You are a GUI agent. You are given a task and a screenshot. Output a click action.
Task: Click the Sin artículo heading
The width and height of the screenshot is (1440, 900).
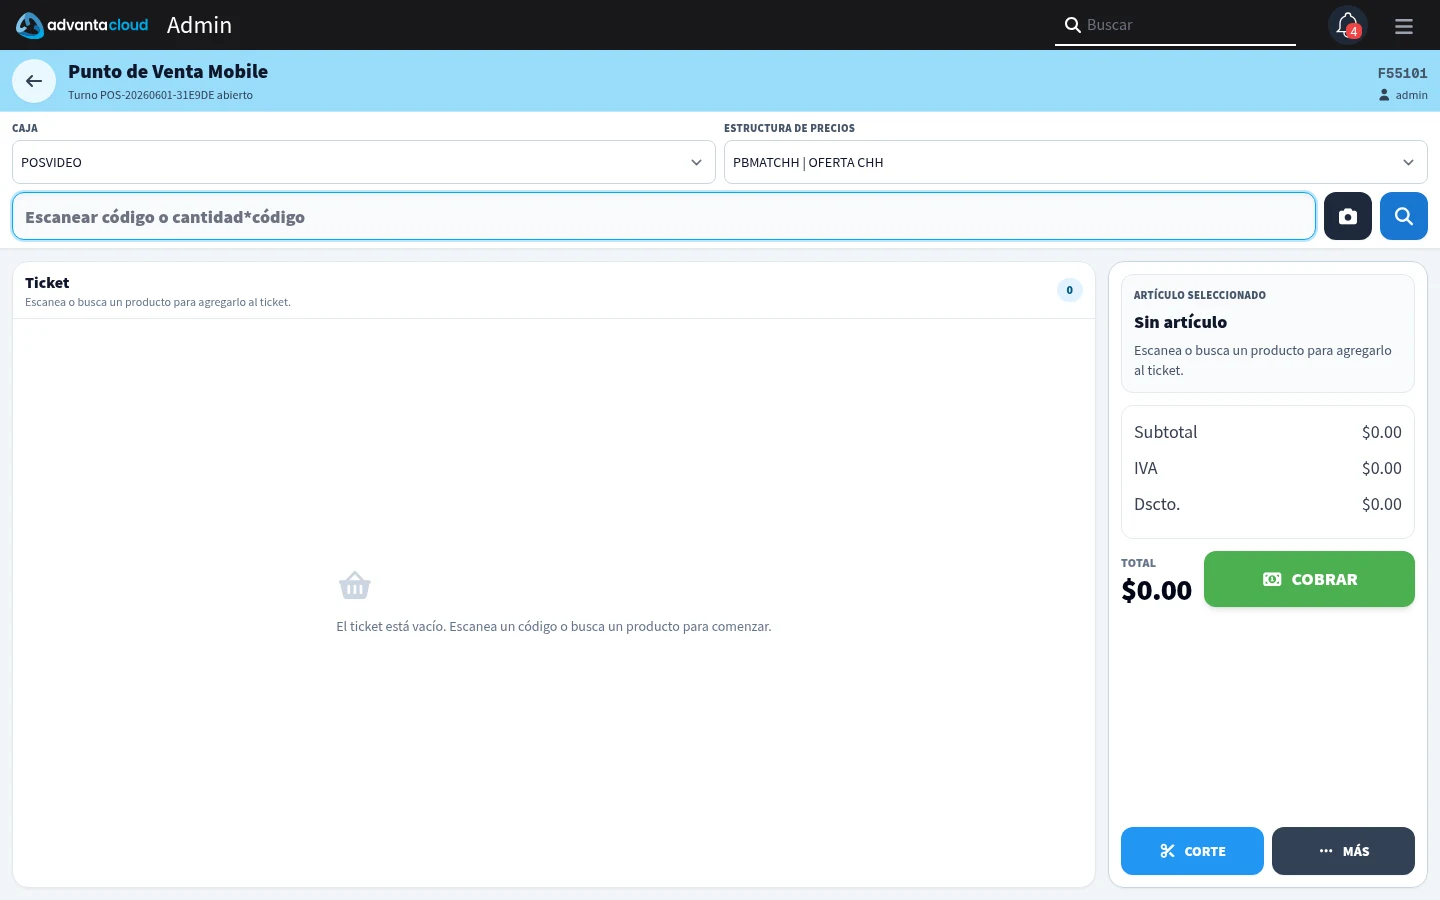[x=1180, y=322]
